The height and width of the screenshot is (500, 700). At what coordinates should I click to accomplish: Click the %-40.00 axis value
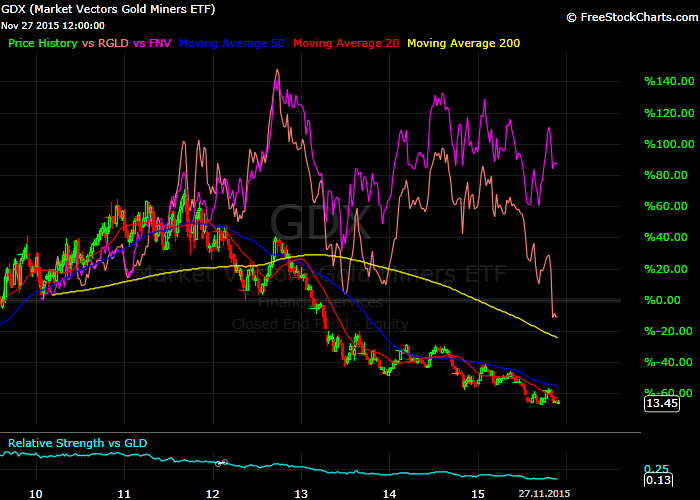pos(668,362)
